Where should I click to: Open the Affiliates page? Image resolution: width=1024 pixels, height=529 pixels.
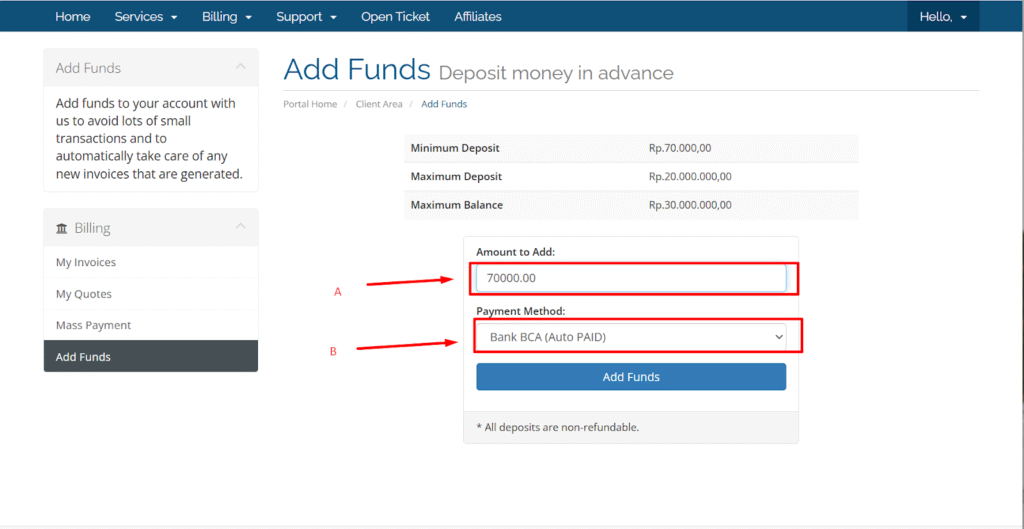(478, 17)
